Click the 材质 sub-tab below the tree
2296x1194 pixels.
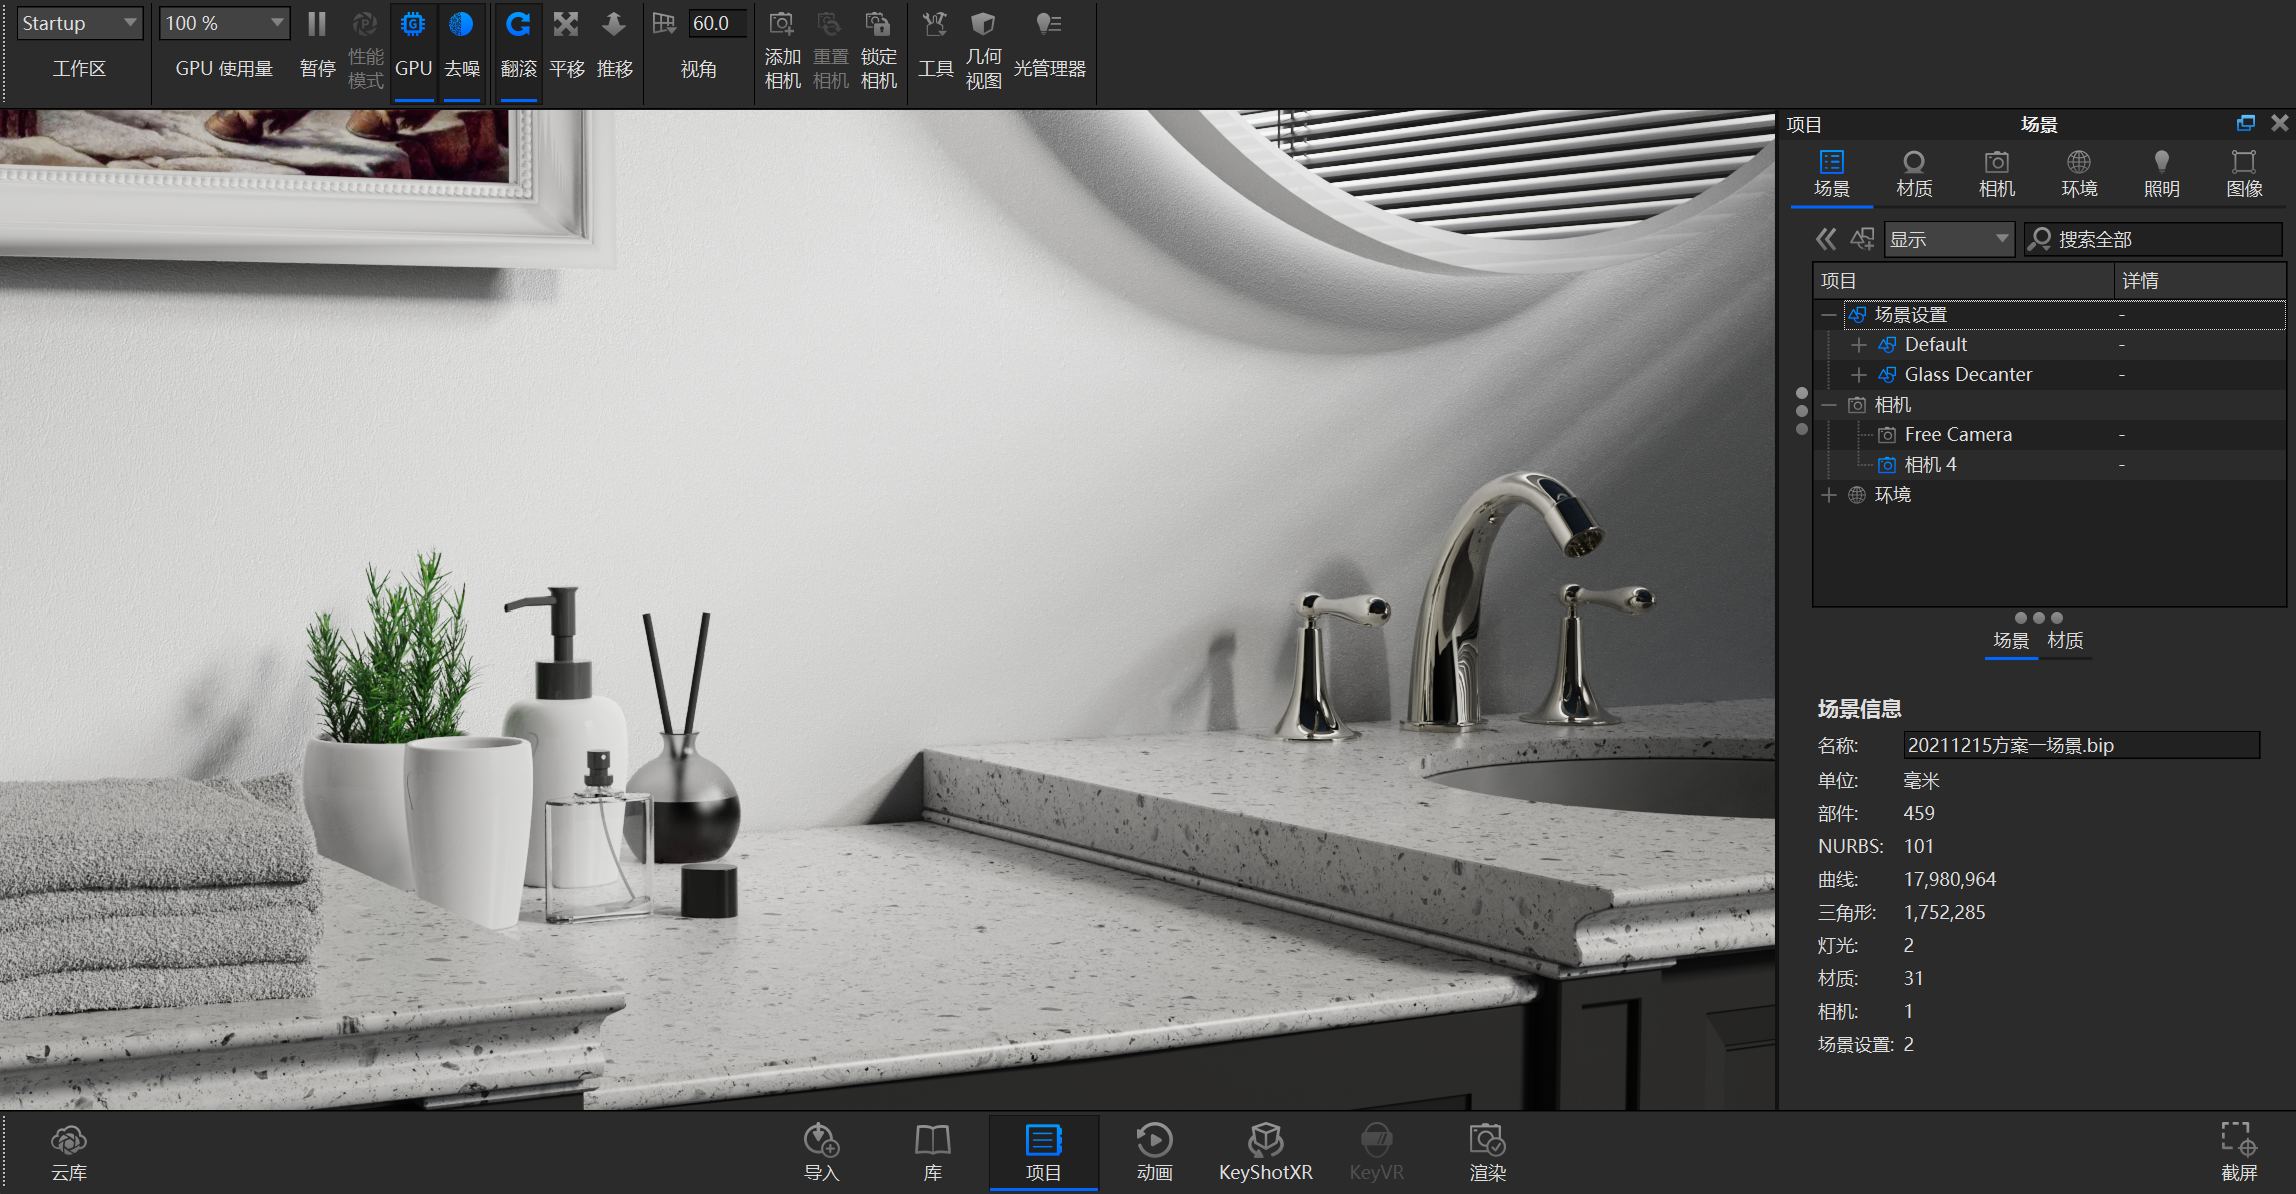tap(2065, 641)
